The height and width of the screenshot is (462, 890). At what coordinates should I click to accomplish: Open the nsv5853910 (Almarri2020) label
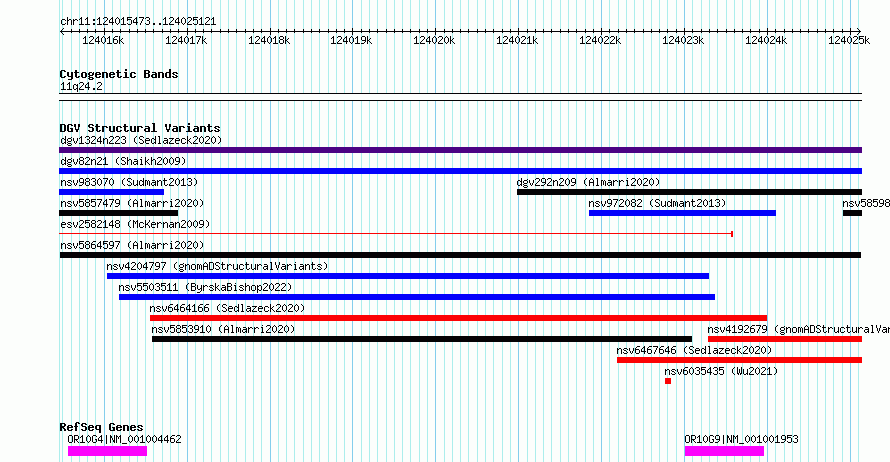pyautogui.click(x=223, y=329)
